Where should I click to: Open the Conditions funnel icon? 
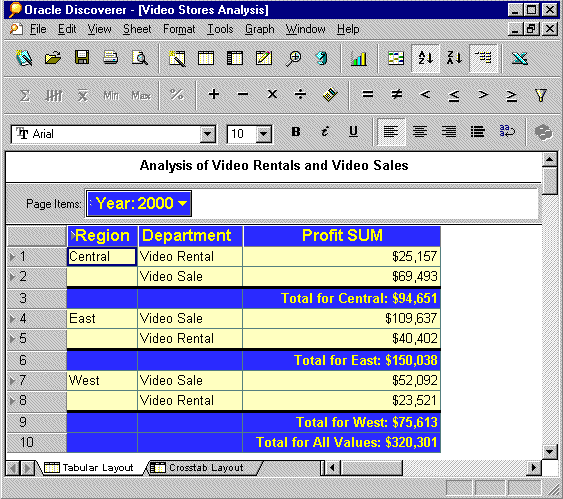[x=541, y=95]
